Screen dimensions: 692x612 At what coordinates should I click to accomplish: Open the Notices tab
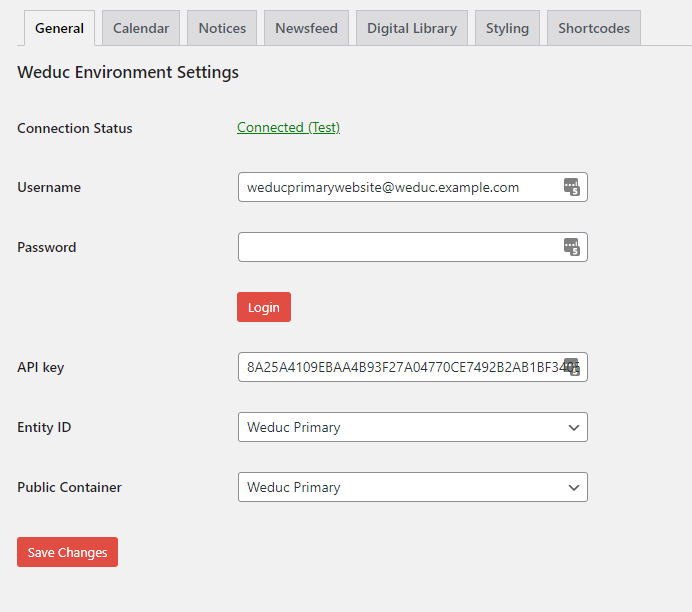(x=222, y=28)
